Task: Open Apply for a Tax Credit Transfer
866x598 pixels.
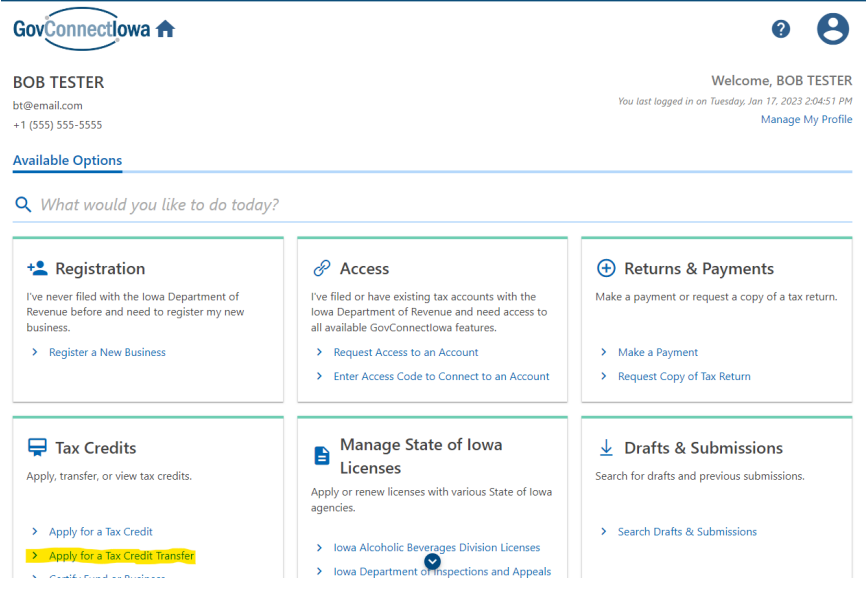Action: tap(121, 555)
